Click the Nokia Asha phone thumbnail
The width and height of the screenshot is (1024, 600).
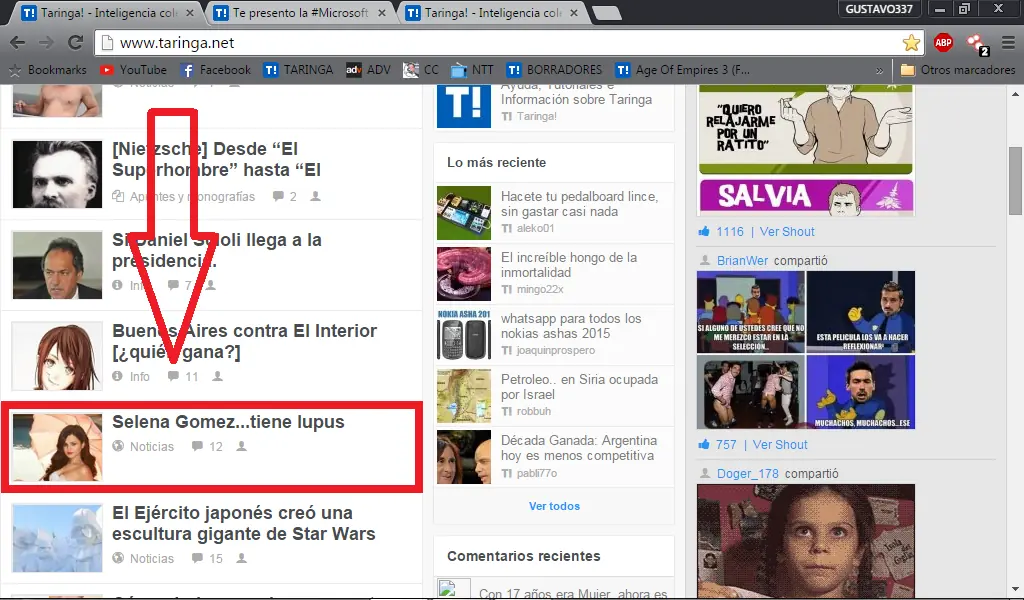tap(464, 335)
